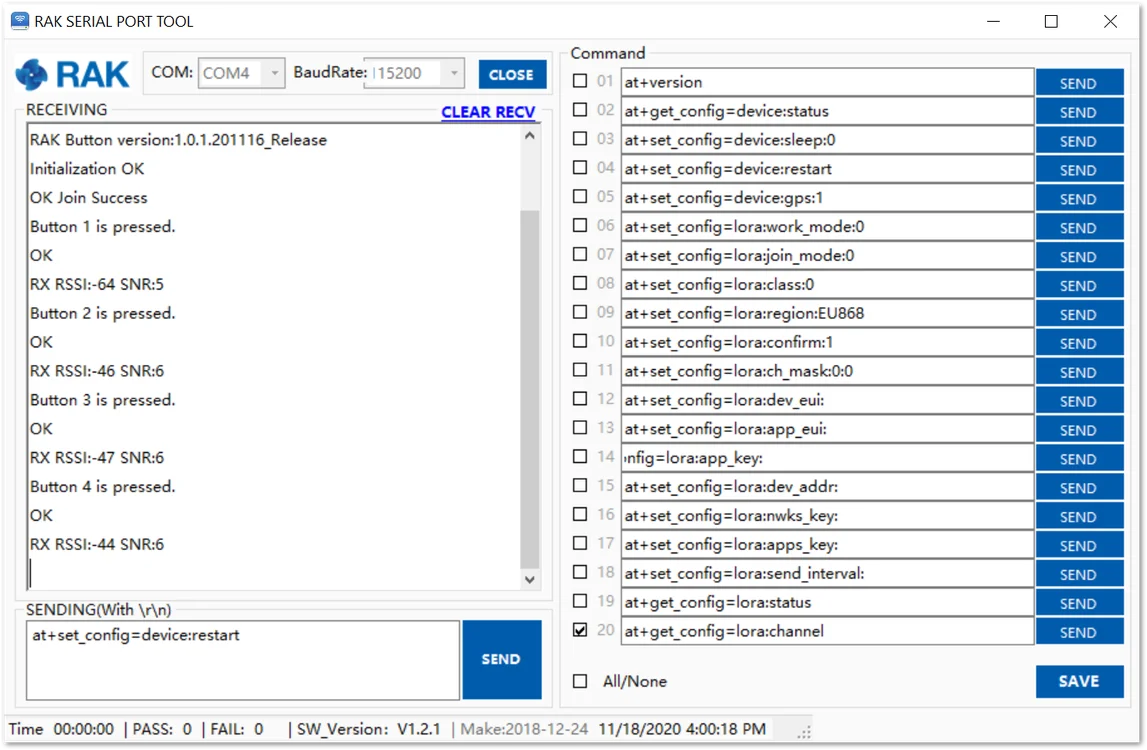Image resolution: width=1147 pixels, height=750 pixels.
Task: Send the lora:dev_eui command
Action: click(x=1079, y=401)
